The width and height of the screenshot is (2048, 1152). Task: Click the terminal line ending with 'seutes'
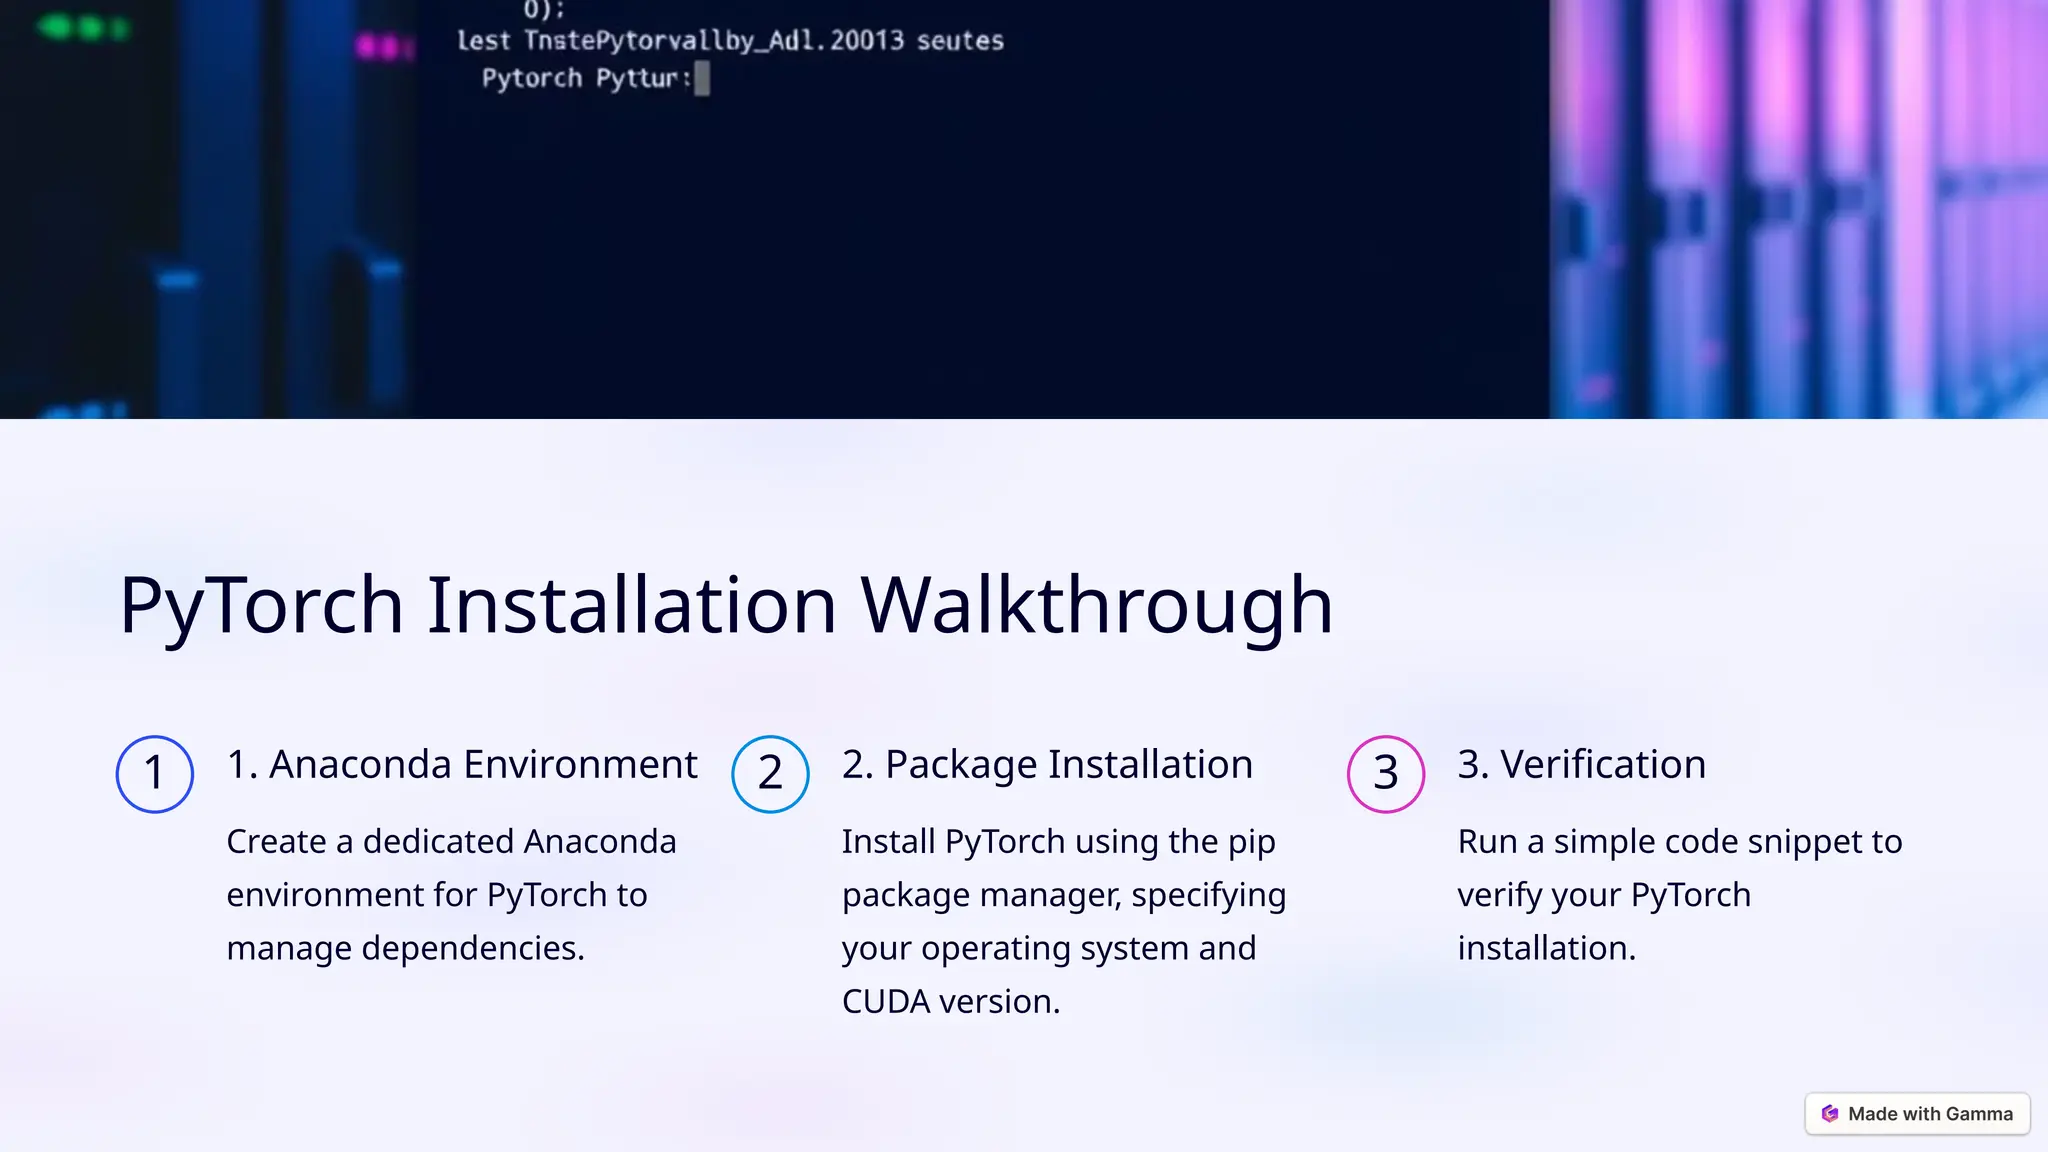tap(730, 41)
